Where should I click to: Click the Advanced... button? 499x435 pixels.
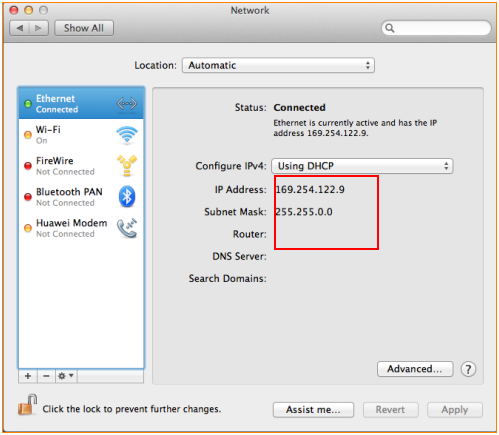coord(415,369)
